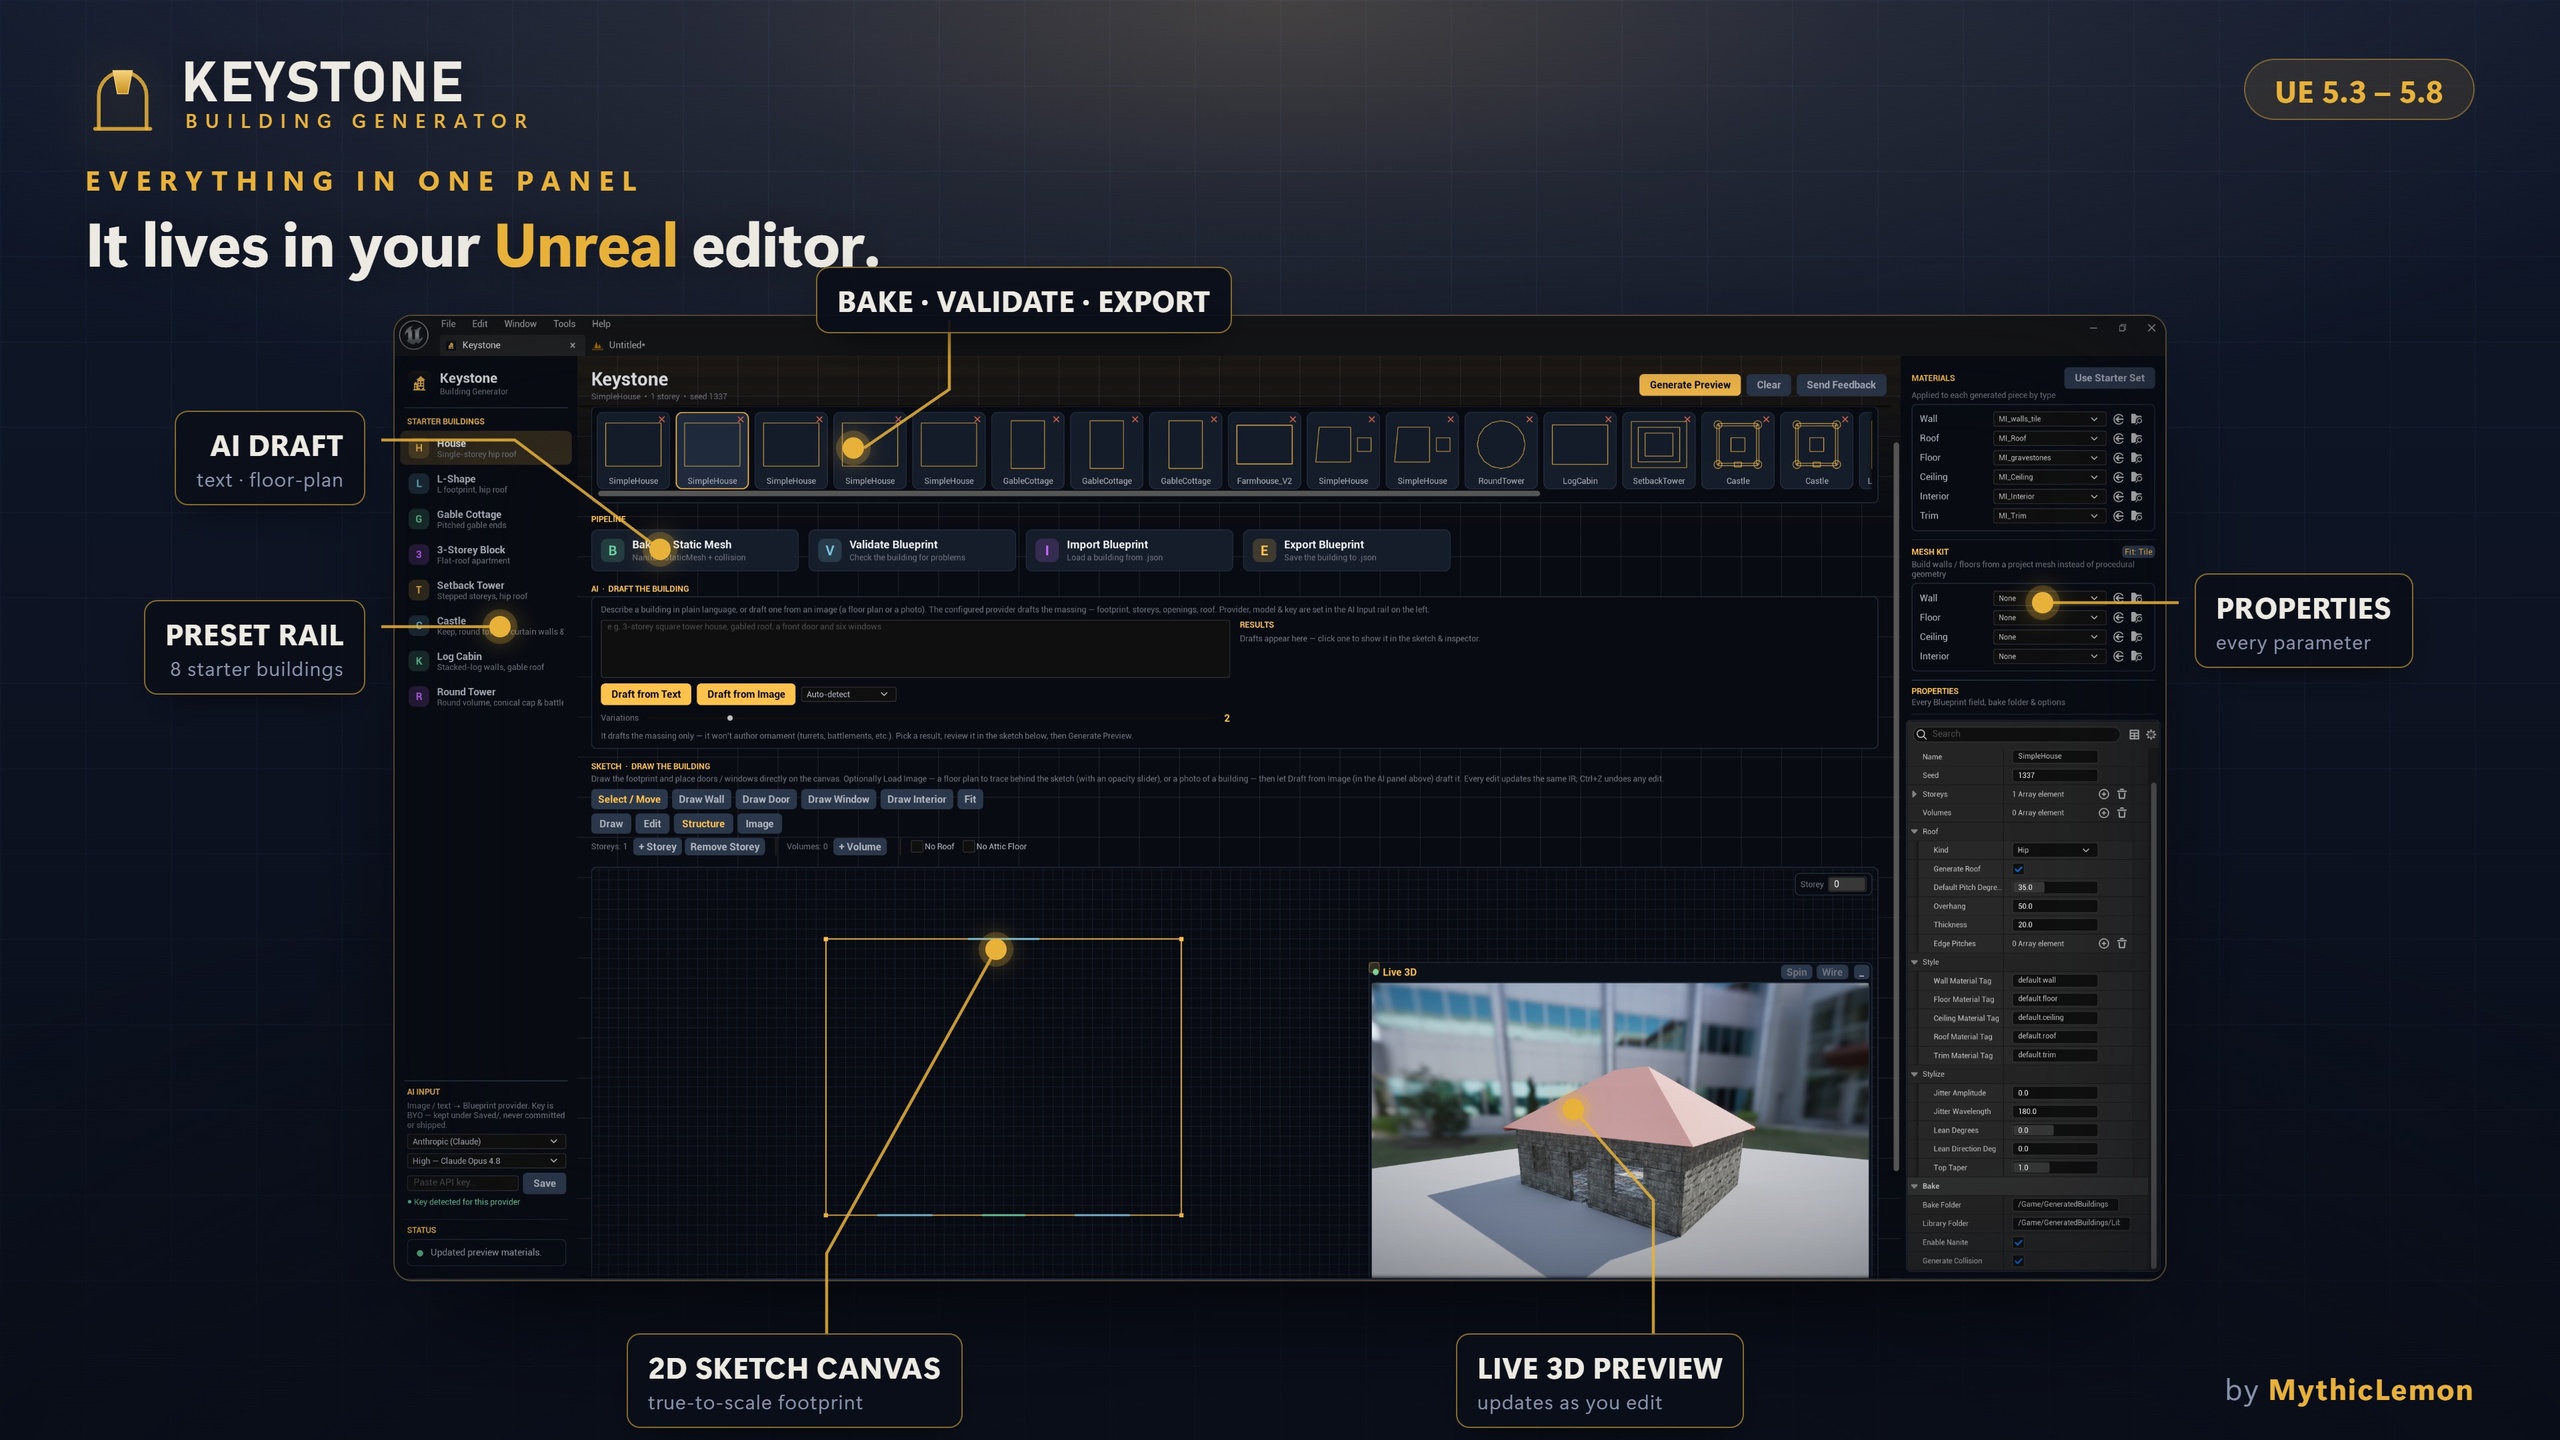Collapse the Bake section
This screenshot has width=2560, height=1440.
(1915, 1186)
